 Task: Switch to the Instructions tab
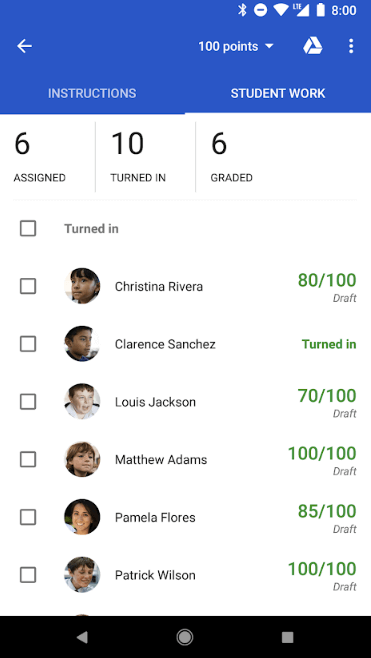click(x=92, y=93)
